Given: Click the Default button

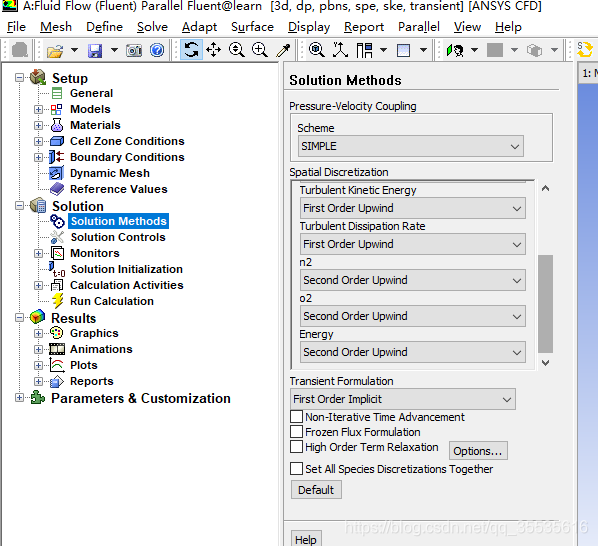Looking at the screenshot, I should tap(316, 490).
